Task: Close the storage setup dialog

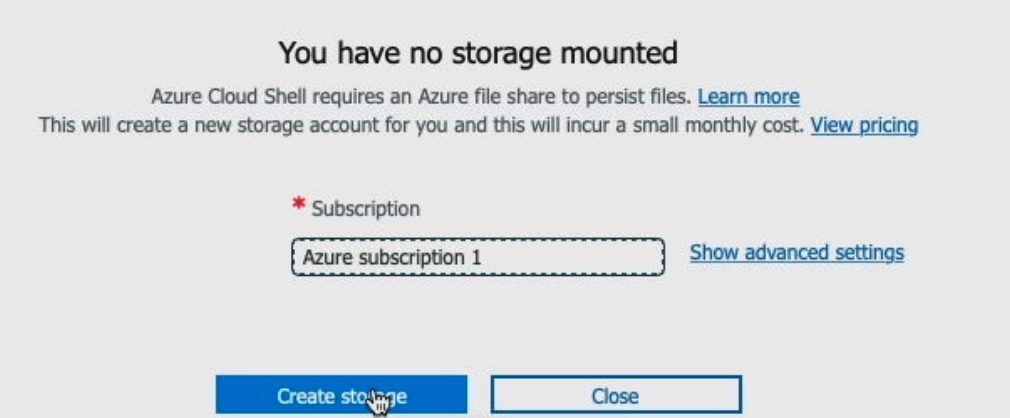Action: click(x=615, y=395)
